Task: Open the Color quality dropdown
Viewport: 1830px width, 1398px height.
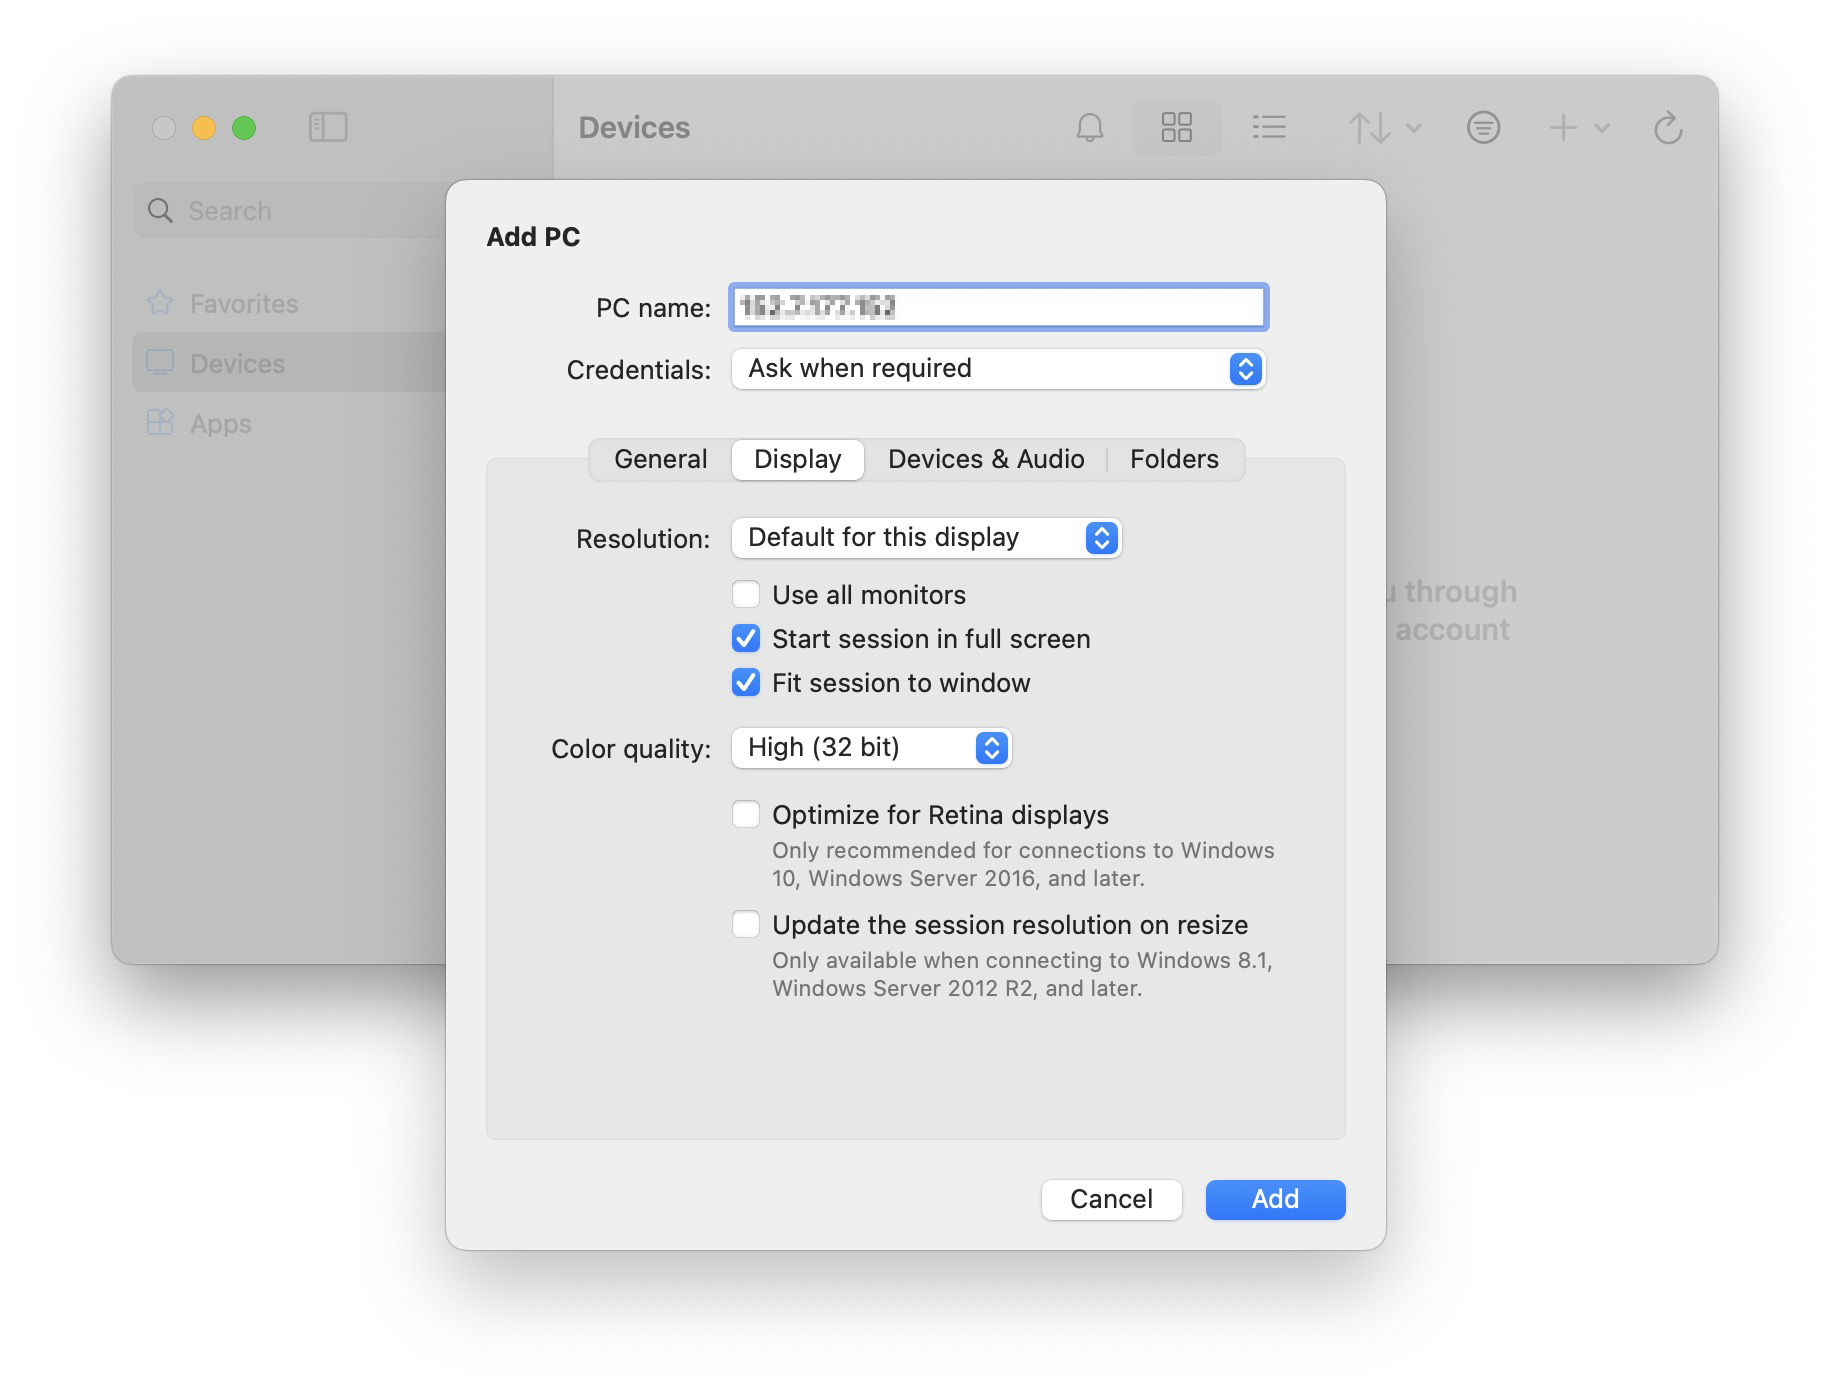Action: pos(871,748)
